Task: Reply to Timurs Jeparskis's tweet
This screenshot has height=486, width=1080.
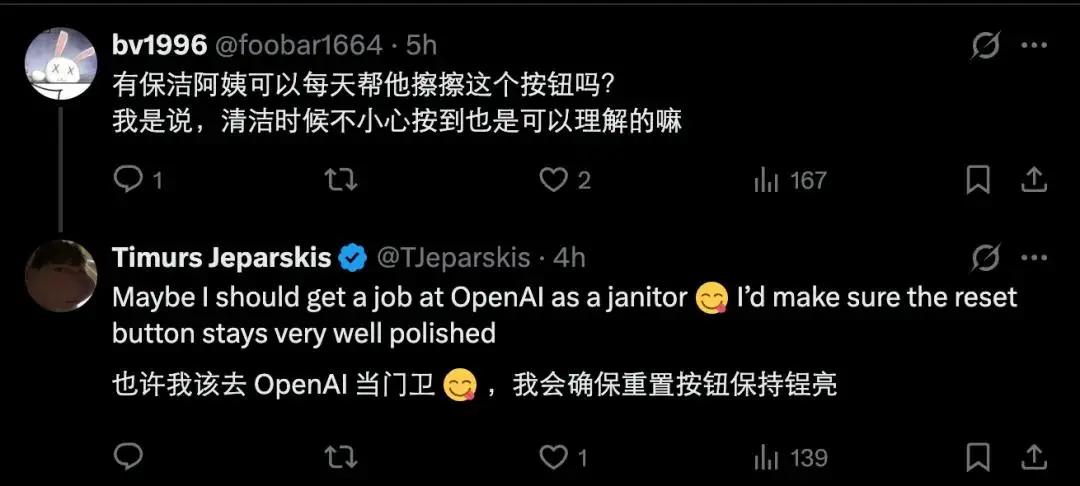Action: pos(127,456)
